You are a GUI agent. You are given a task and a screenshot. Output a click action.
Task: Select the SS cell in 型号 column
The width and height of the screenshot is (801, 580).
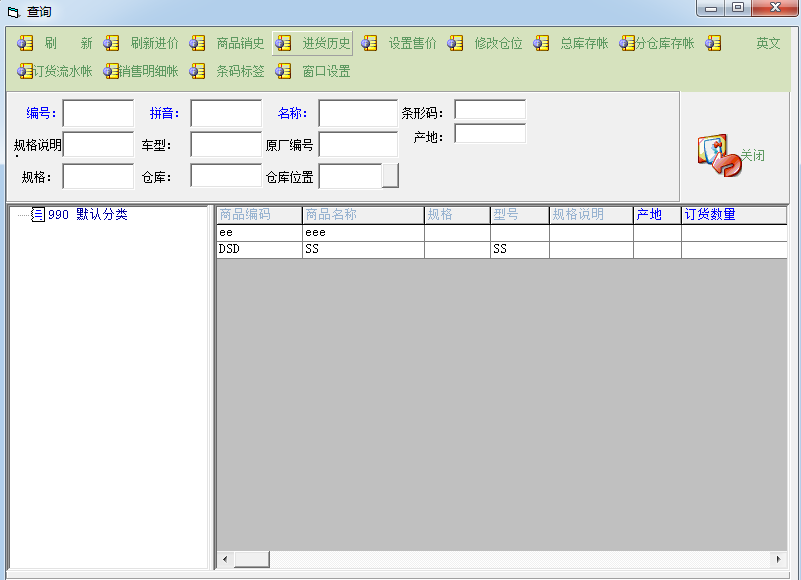coord(520,249)
